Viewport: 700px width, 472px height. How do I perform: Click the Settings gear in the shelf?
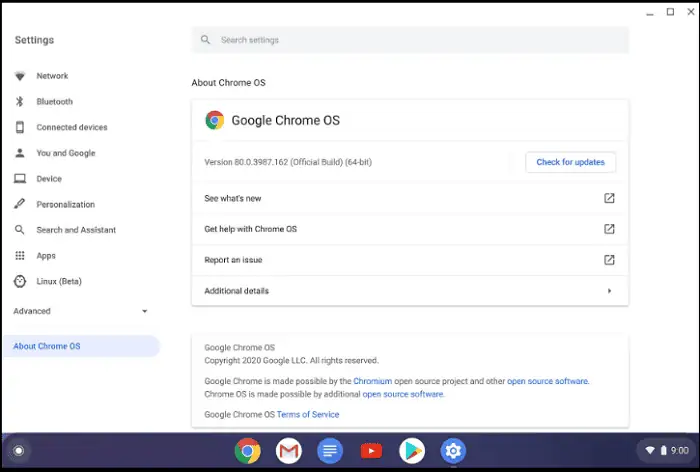click(x=453, y=451)
